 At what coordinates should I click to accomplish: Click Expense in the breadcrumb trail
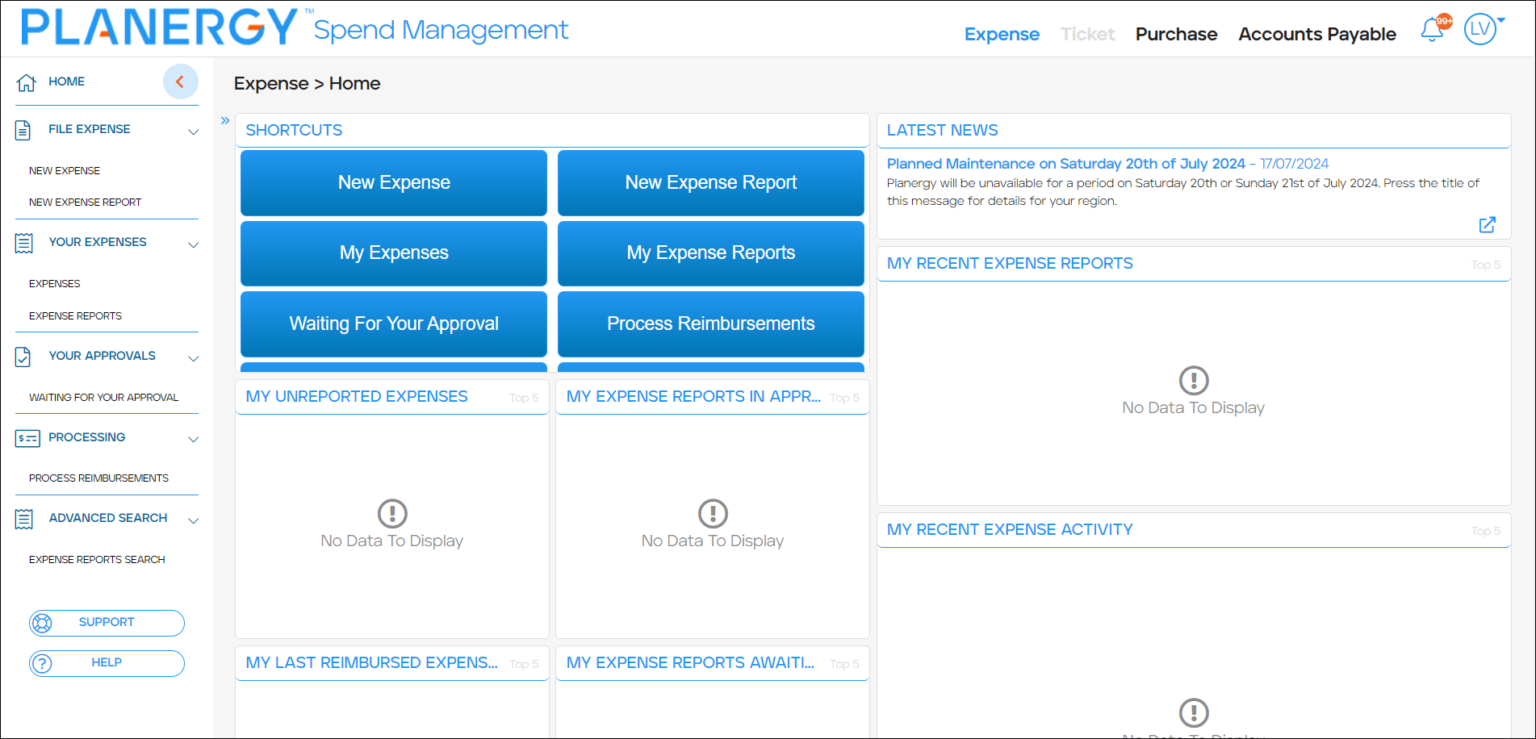click(x=271, y=83)
